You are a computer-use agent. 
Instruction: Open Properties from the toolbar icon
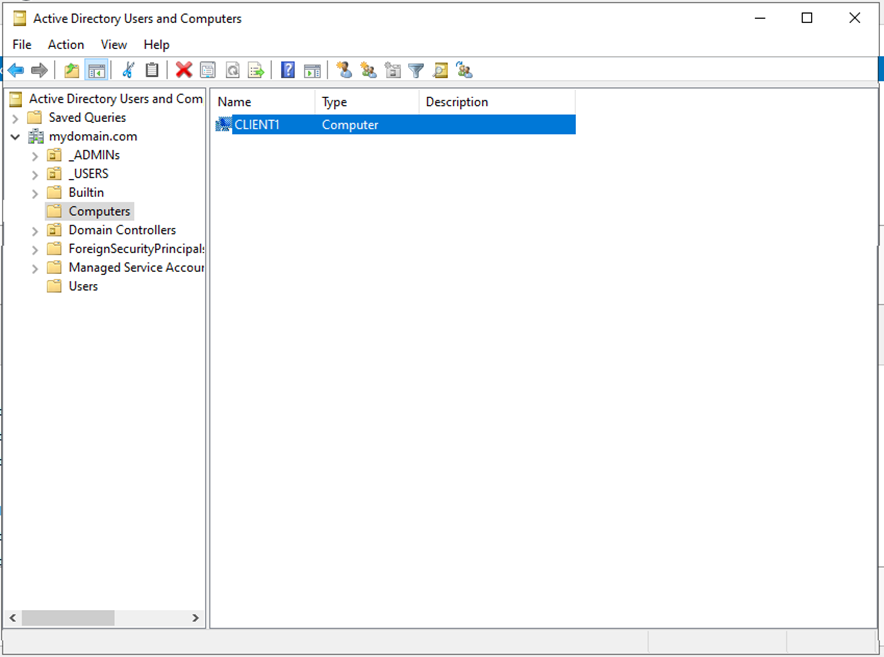tap(208, 70)
